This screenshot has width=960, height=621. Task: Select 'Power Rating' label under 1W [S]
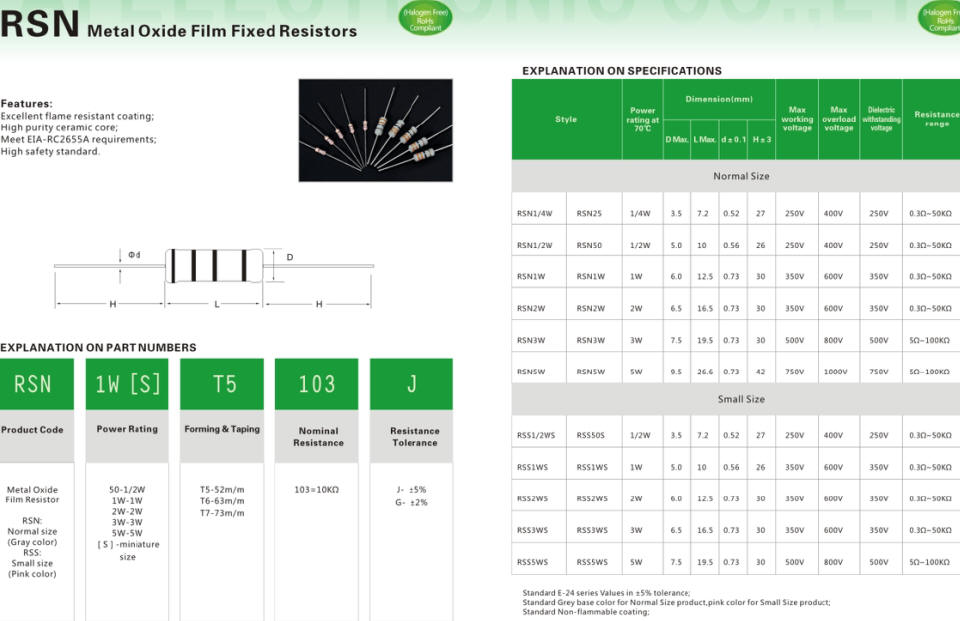127,429
